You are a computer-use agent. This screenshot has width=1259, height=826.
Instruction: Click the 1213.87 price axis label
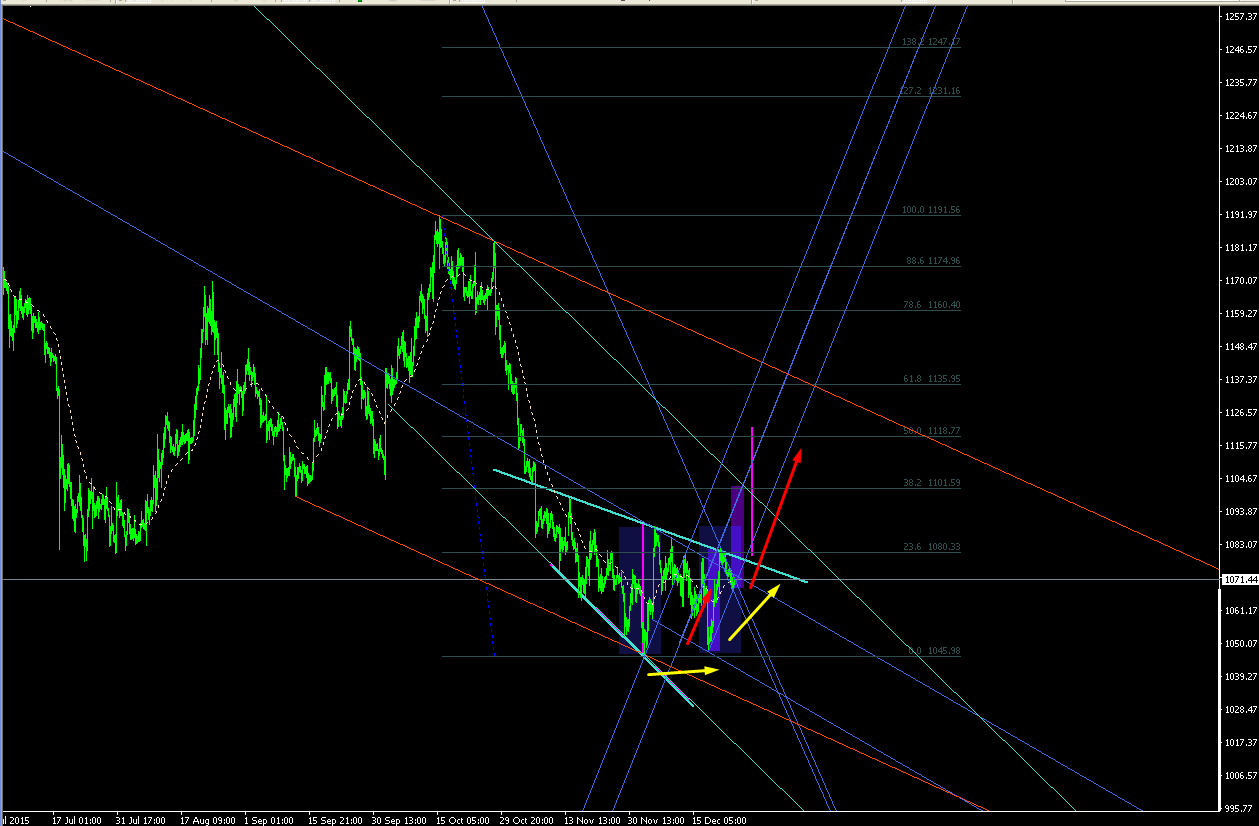(x=1241, y=149)
